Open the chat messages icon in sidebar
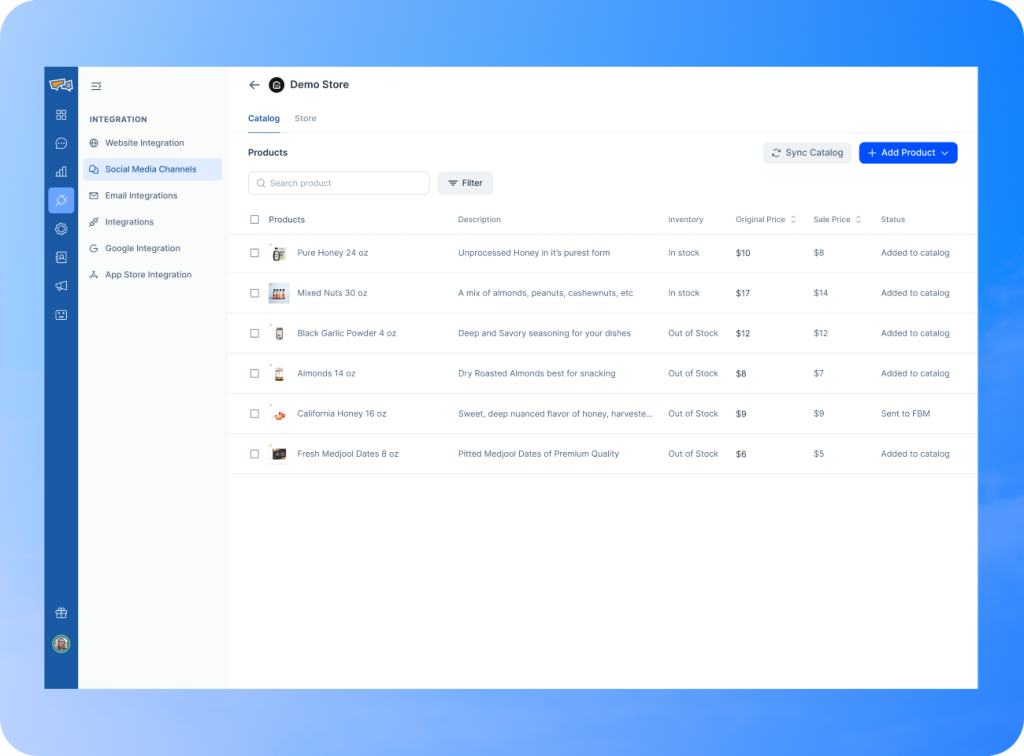 point(61,143)
